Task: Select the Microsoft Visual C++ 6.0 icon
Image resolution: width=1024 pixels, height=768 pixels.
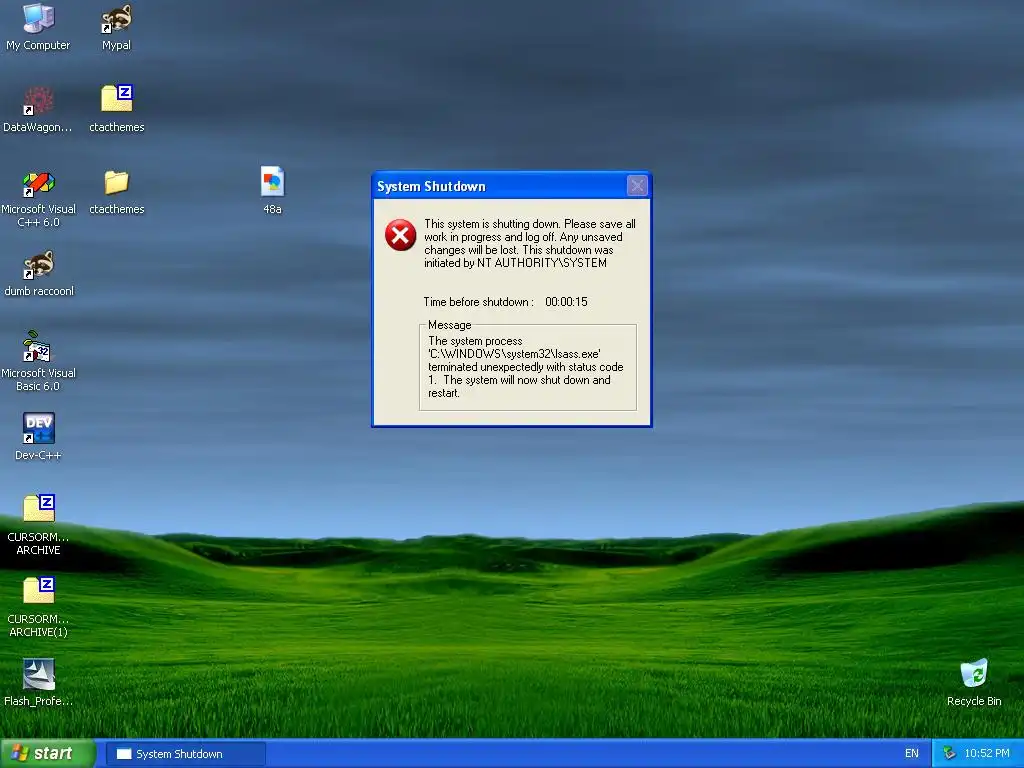Action: pyautogui.click(x=38, y=183)
